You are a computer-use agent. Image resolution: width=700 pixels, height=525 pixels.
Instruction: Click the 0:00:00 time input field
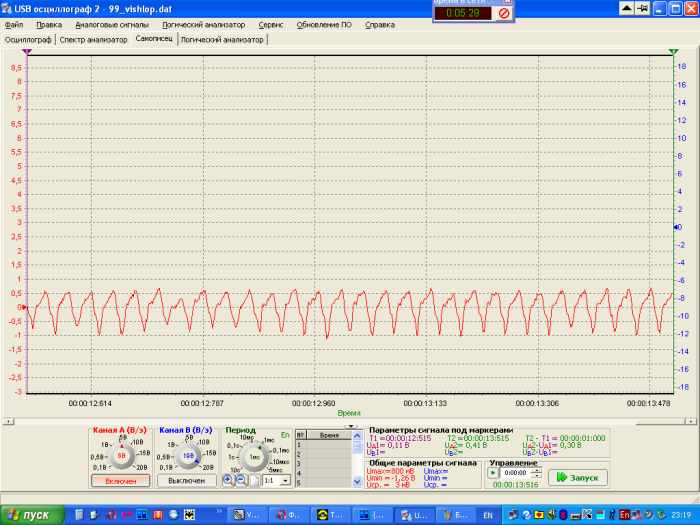[x=516, y=473]
